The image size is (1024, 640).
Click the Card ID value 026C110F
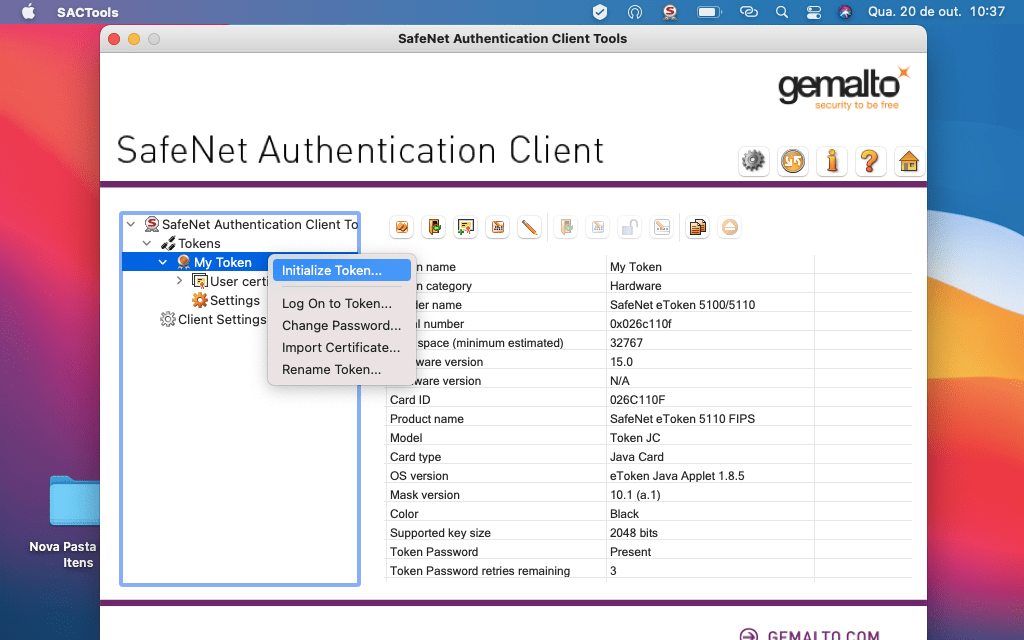pyautogui.click(x=637, y=400)
